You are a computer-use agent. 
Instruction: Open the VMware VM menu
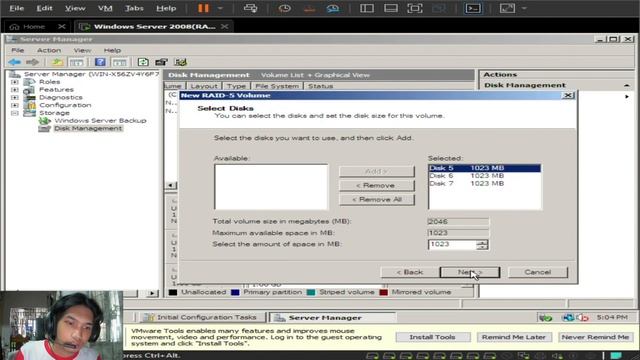click(x=104, y=8)
